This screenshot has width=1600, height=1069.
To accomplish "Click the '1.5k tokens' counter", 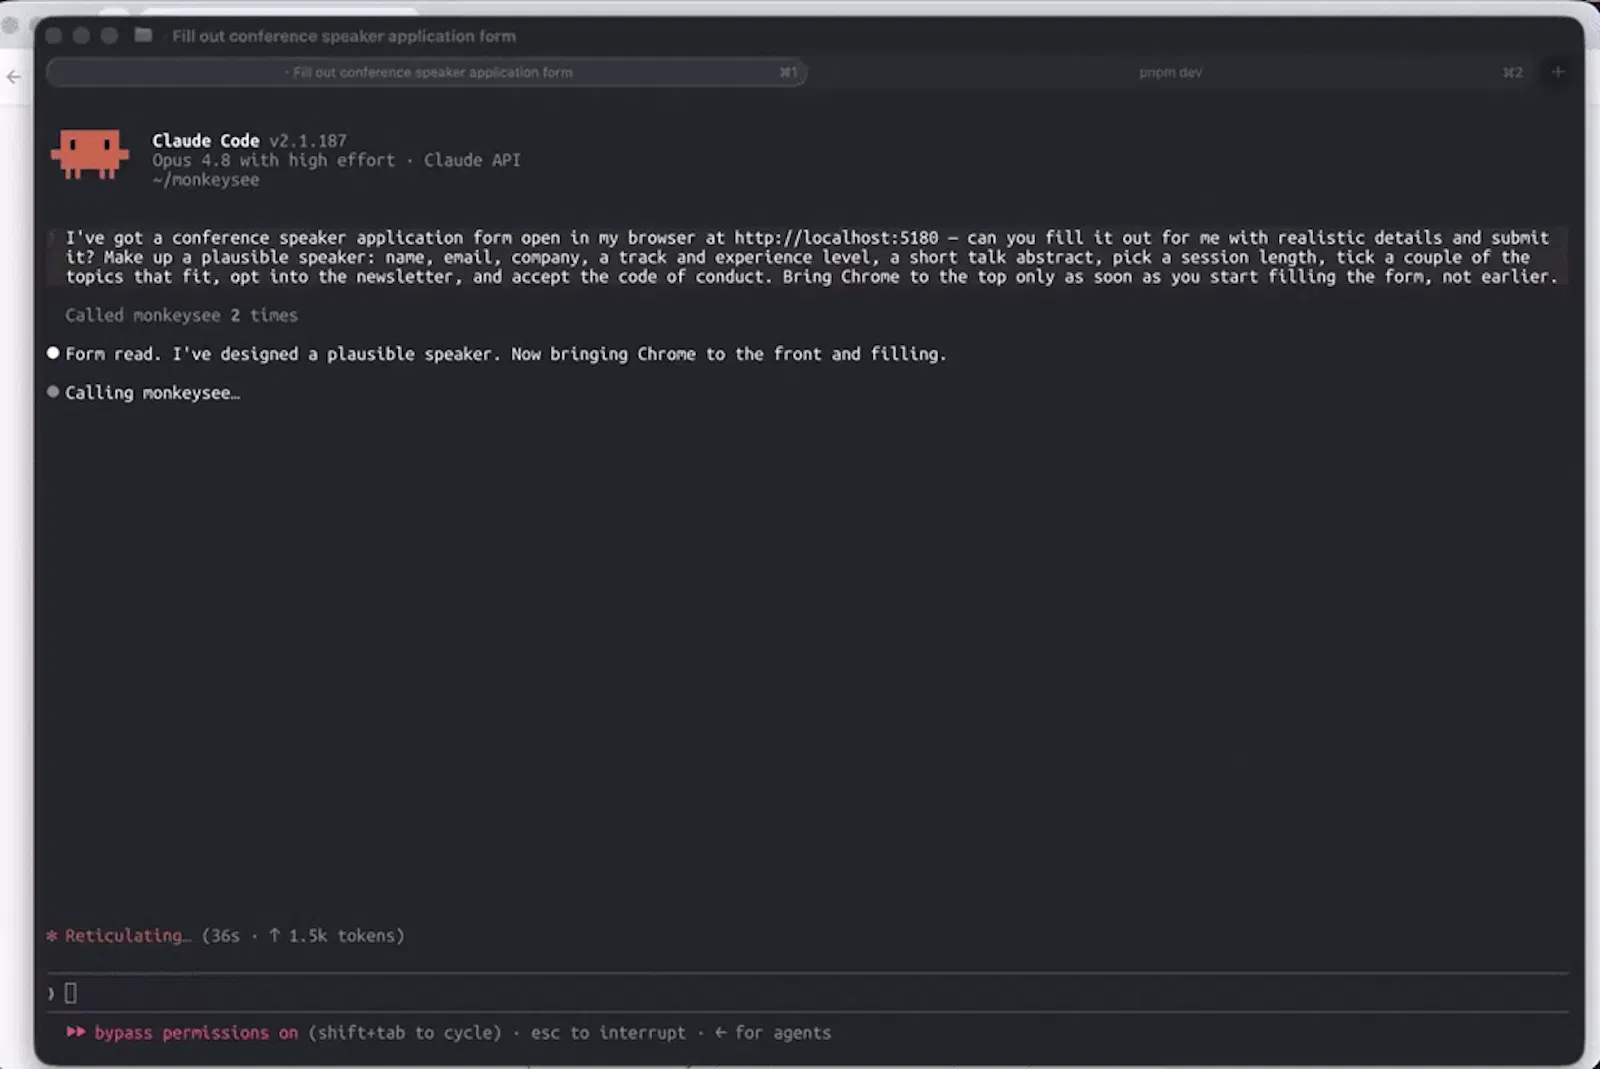I will (346, 936).
